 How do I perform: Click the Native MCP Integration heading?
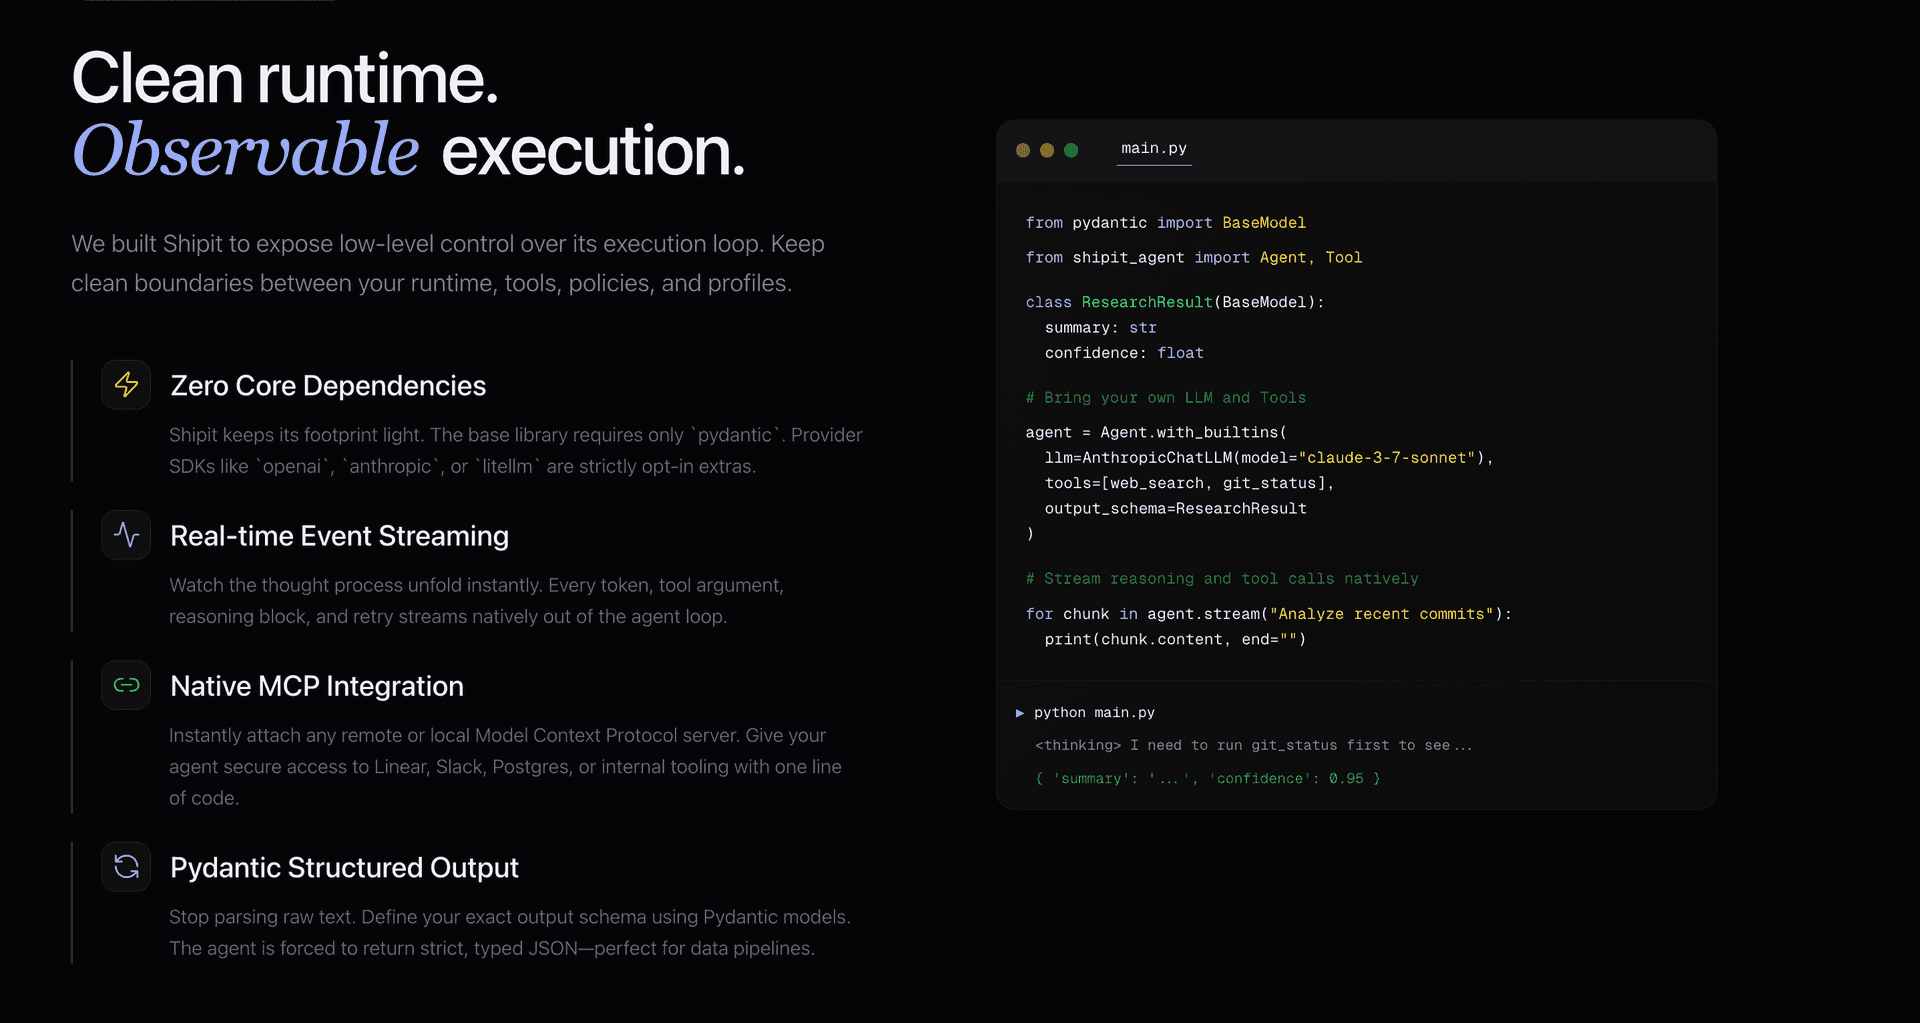coord(317,686)
